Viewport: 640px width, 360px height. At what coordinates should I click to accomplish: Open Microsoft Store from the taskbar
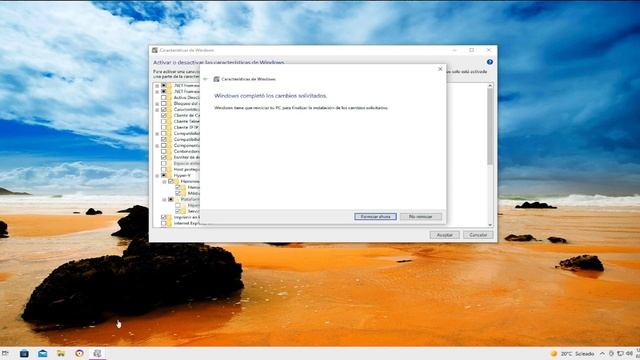[24, 353]
